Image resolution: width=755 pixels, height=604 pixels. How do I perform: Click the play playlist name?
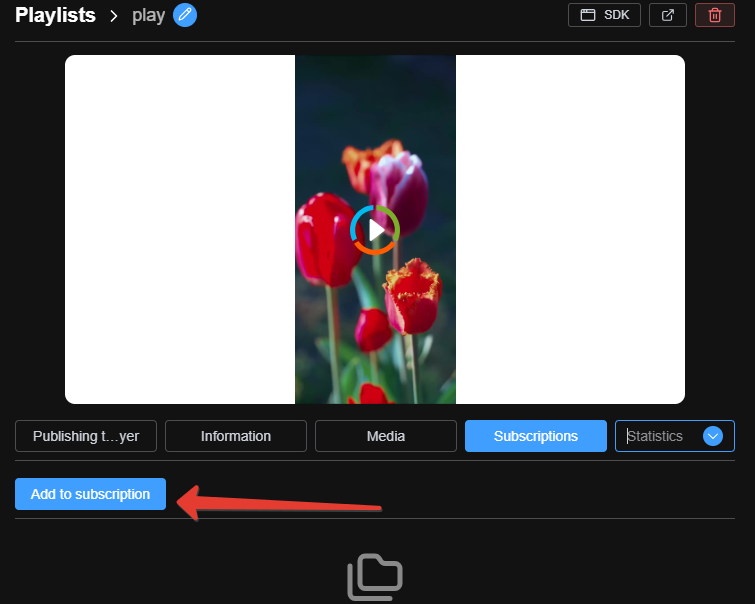click(148, 15)
